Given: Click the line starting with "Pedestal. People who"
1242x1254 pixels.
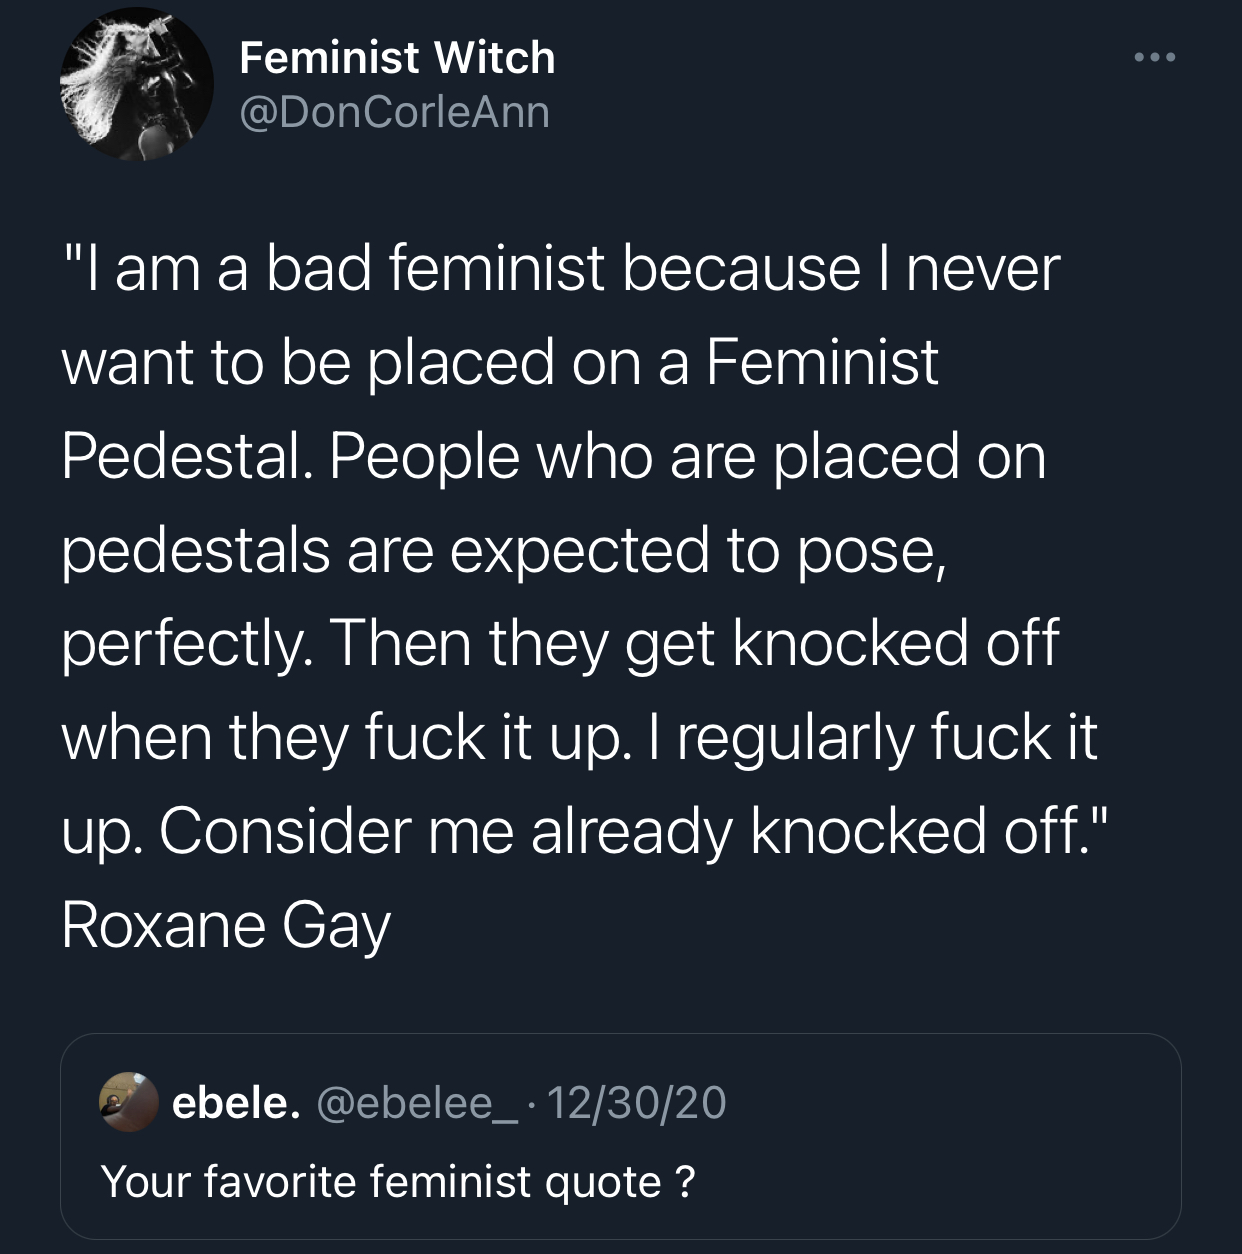Looking at the screenshot, I should [x=553, y=456].
